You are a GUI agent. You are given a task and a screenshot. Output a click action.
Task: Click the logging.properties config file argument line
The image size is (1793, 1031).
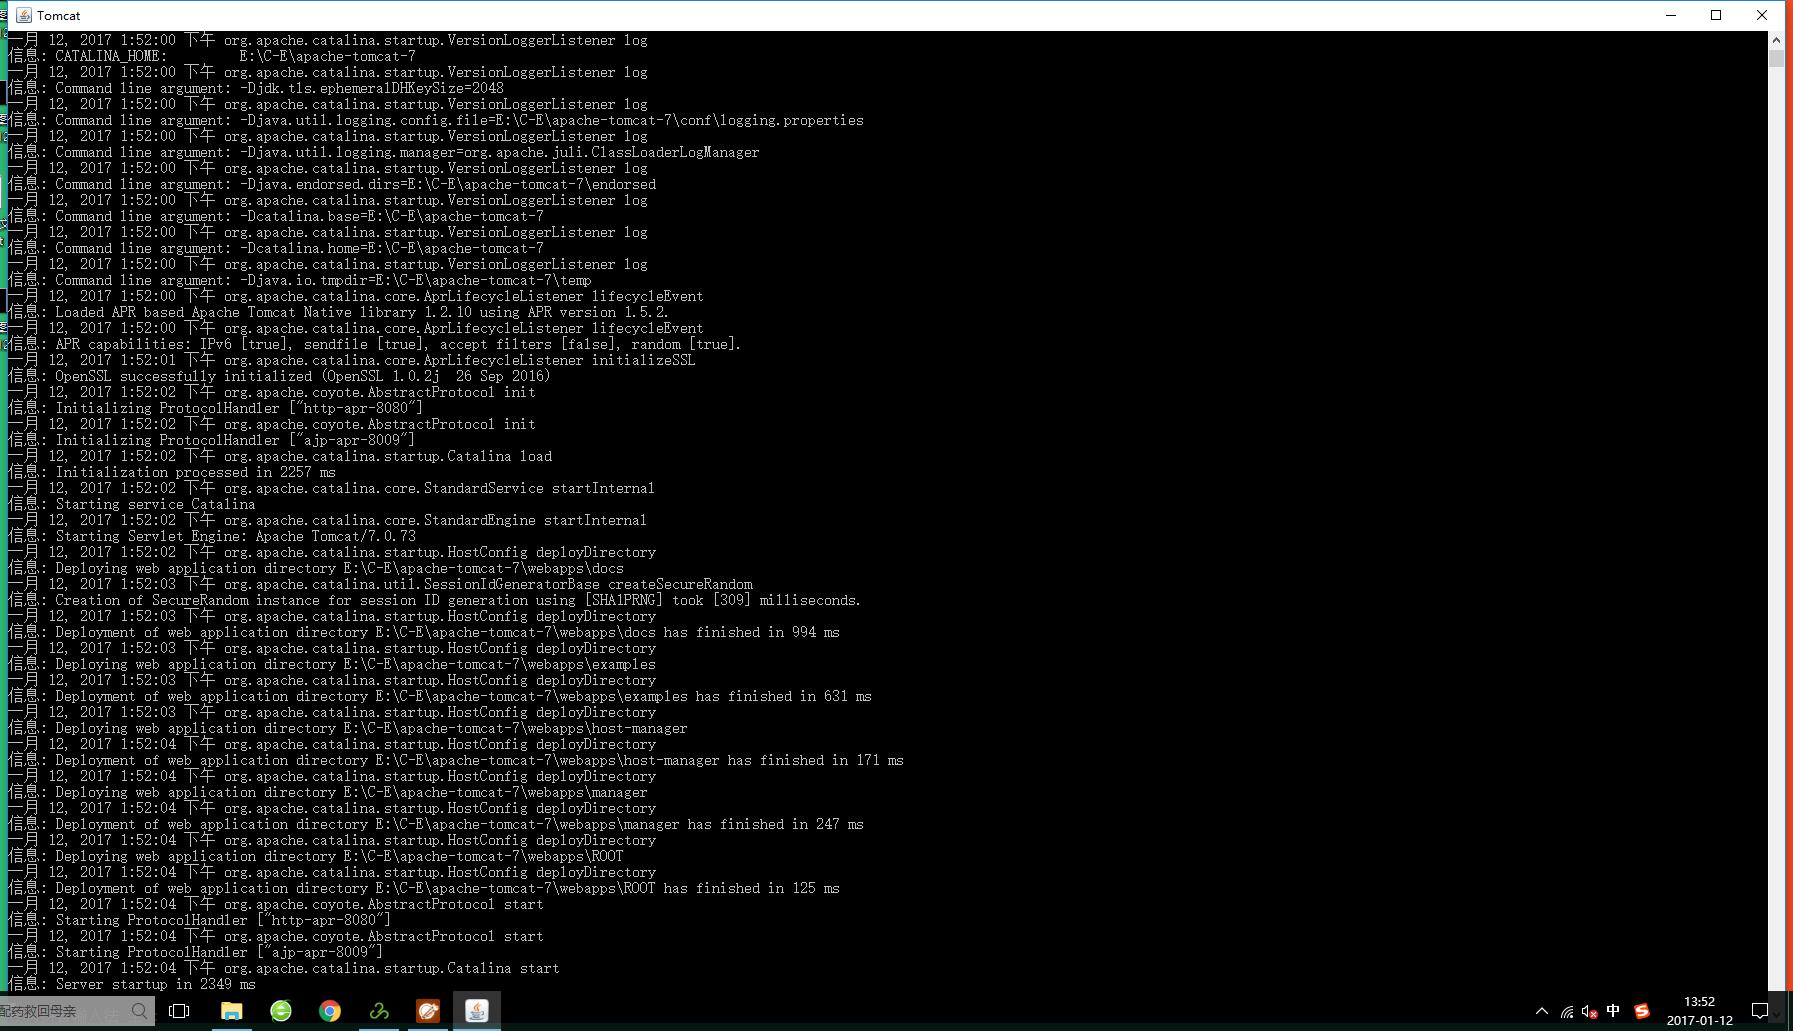click(x=436, y=120)
